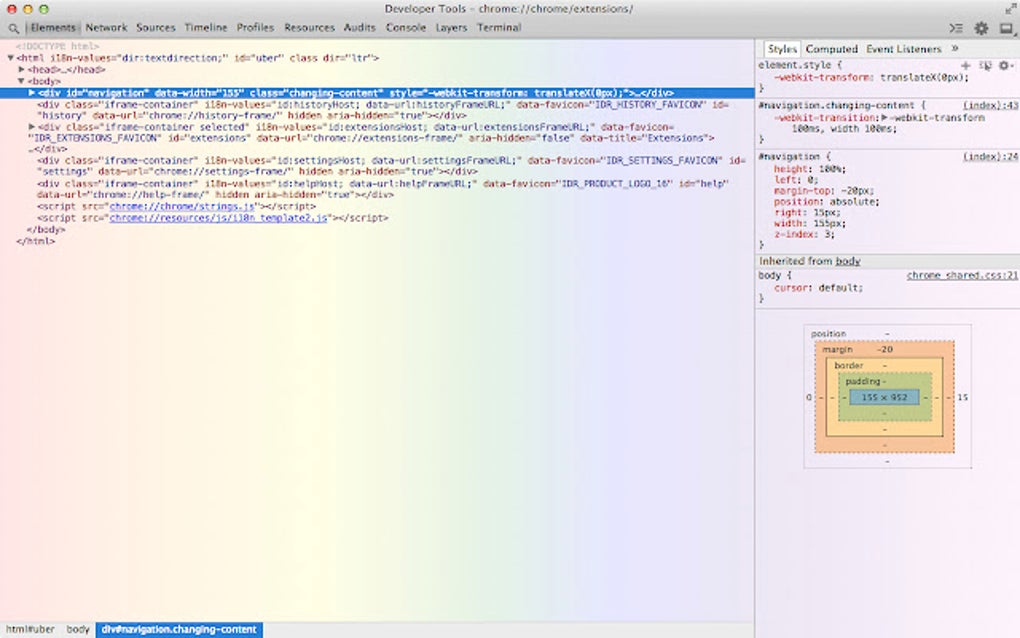Click the small gear icon in element.style header

click(1004, 64)
